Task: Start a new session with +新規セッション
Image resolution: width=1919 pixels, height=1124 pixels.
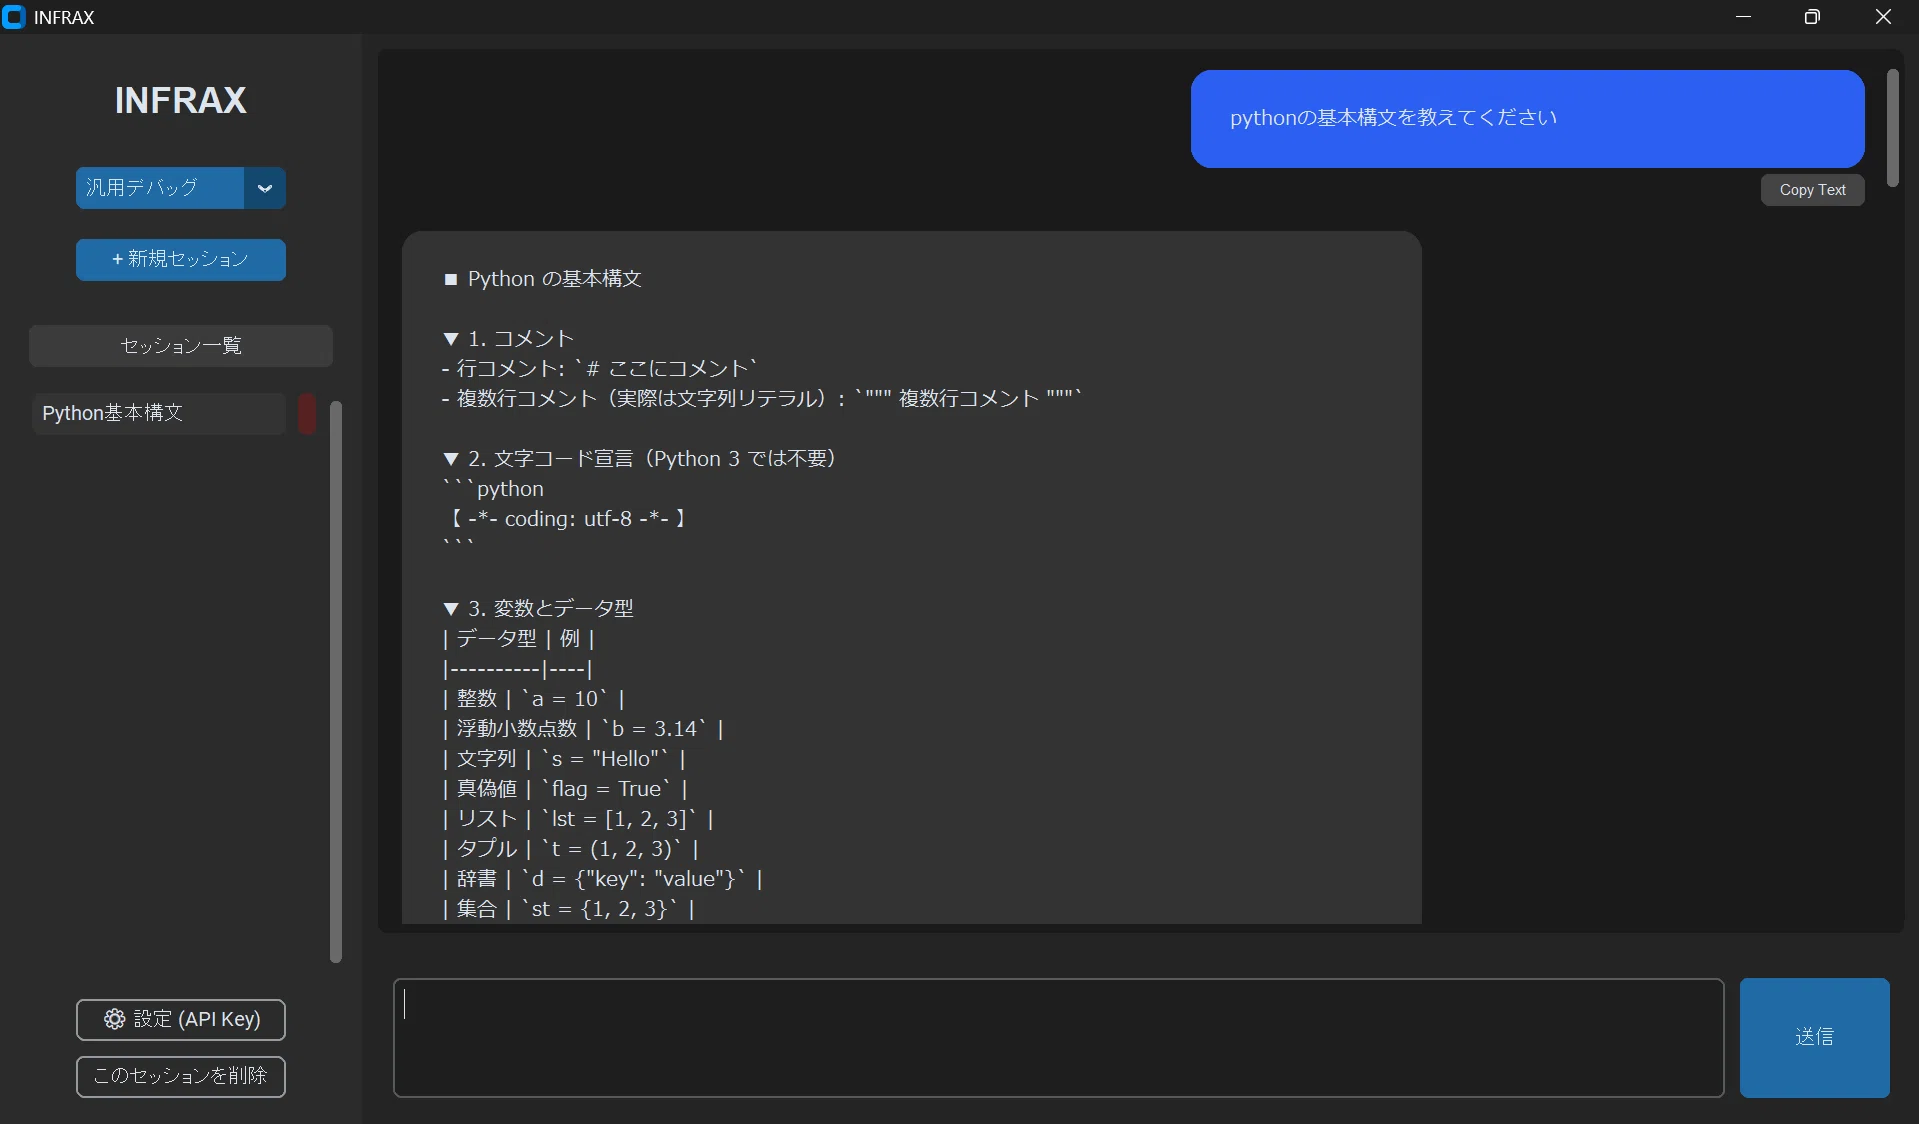Action: [181, 260]
